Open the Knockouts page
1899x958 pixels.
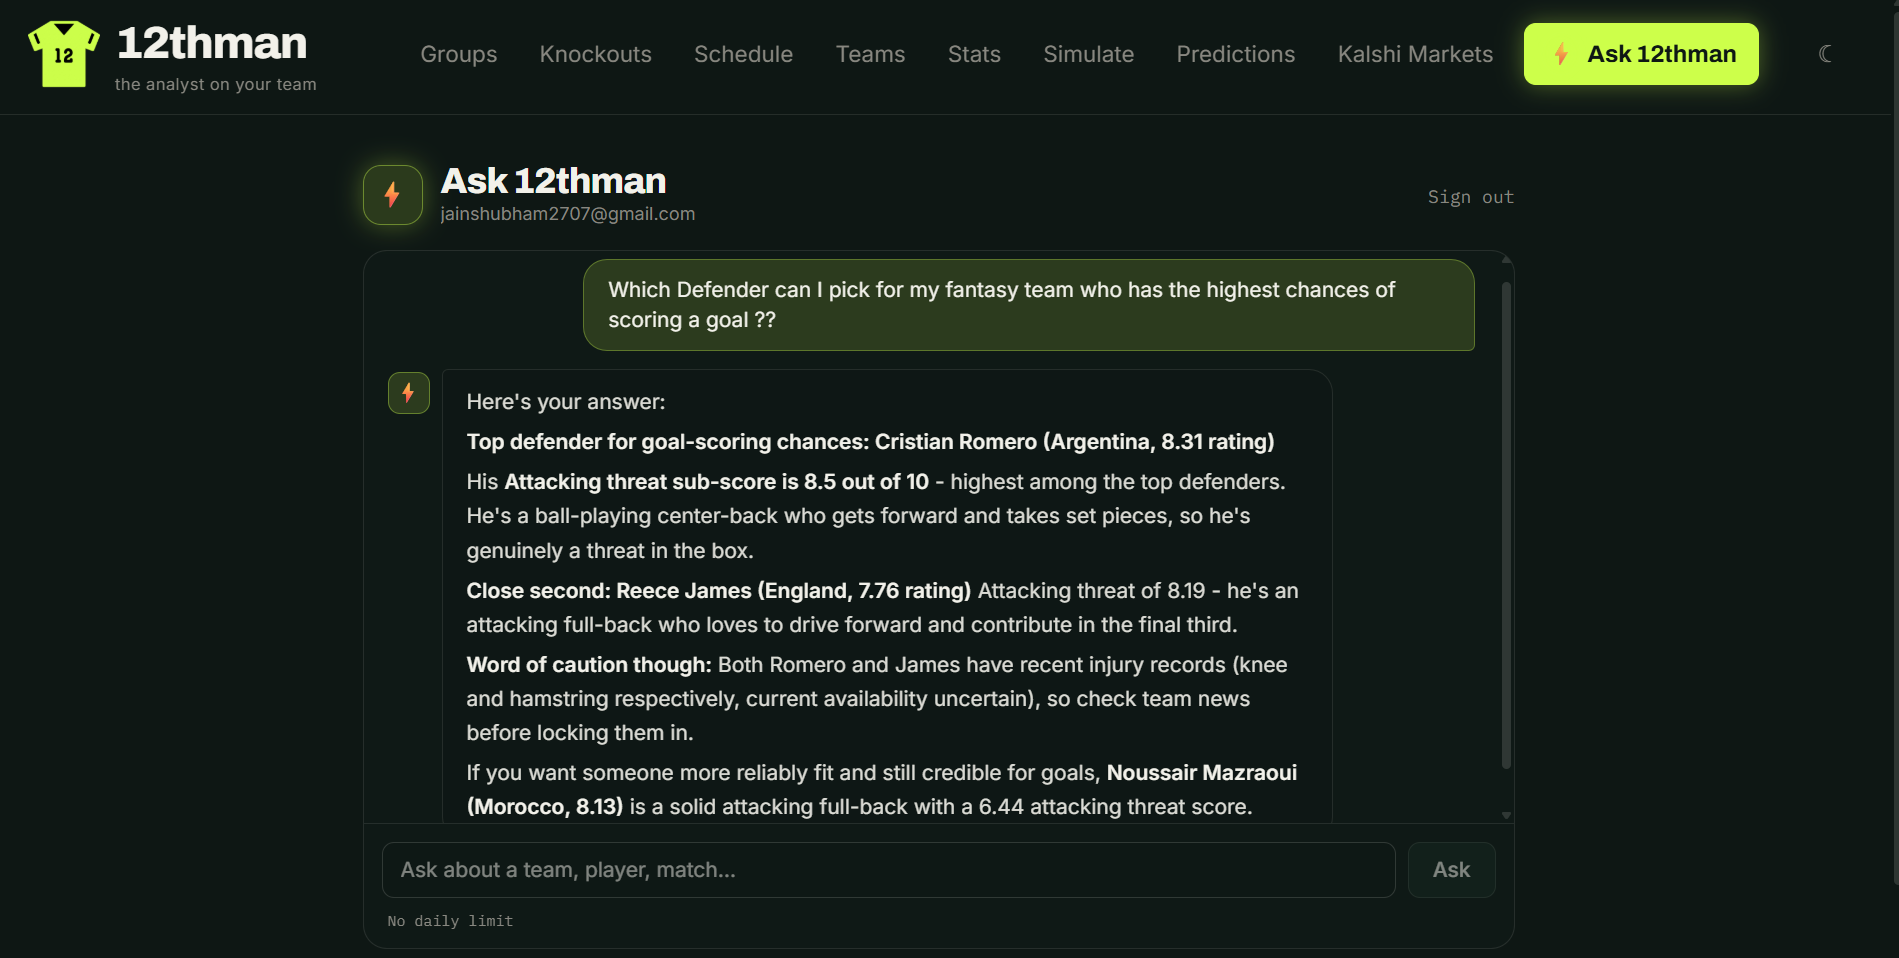click(596, 54)
